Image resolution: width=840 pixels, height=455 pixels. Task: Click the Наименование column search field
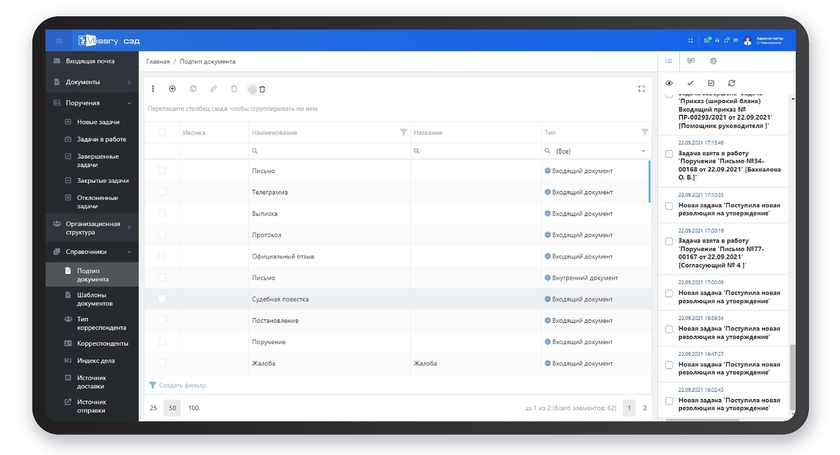[330, 151]
